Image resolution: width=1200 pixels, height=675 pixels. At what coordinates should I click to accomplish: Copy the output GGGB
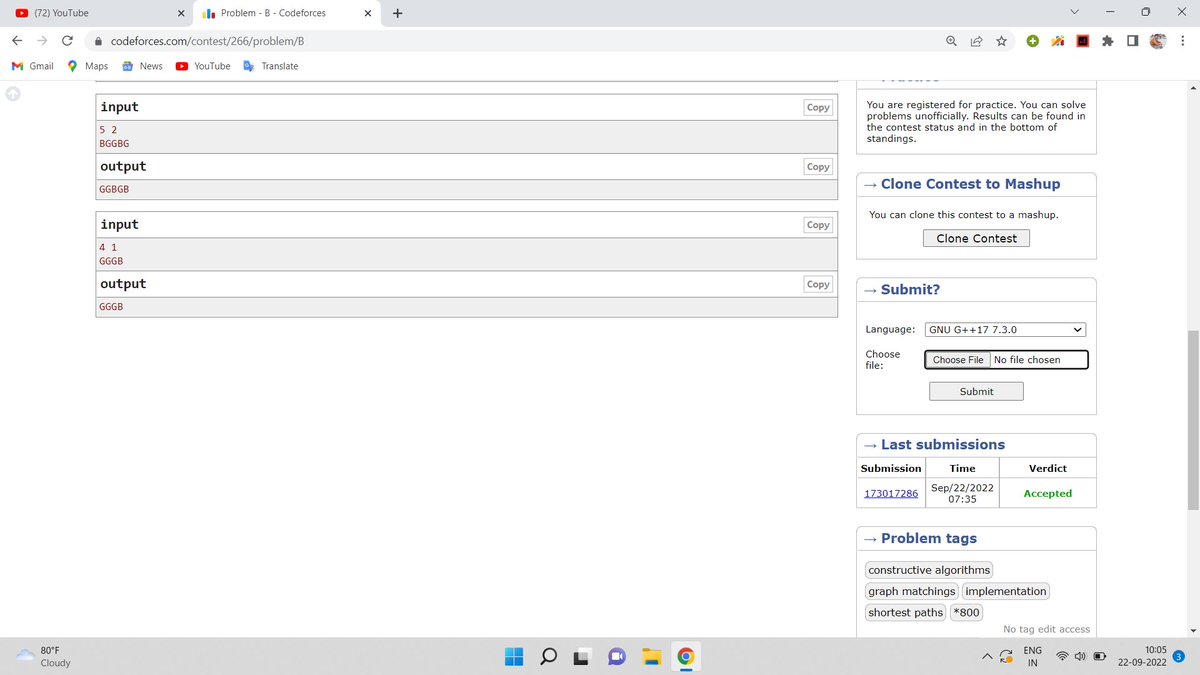[x=818, y=284]
